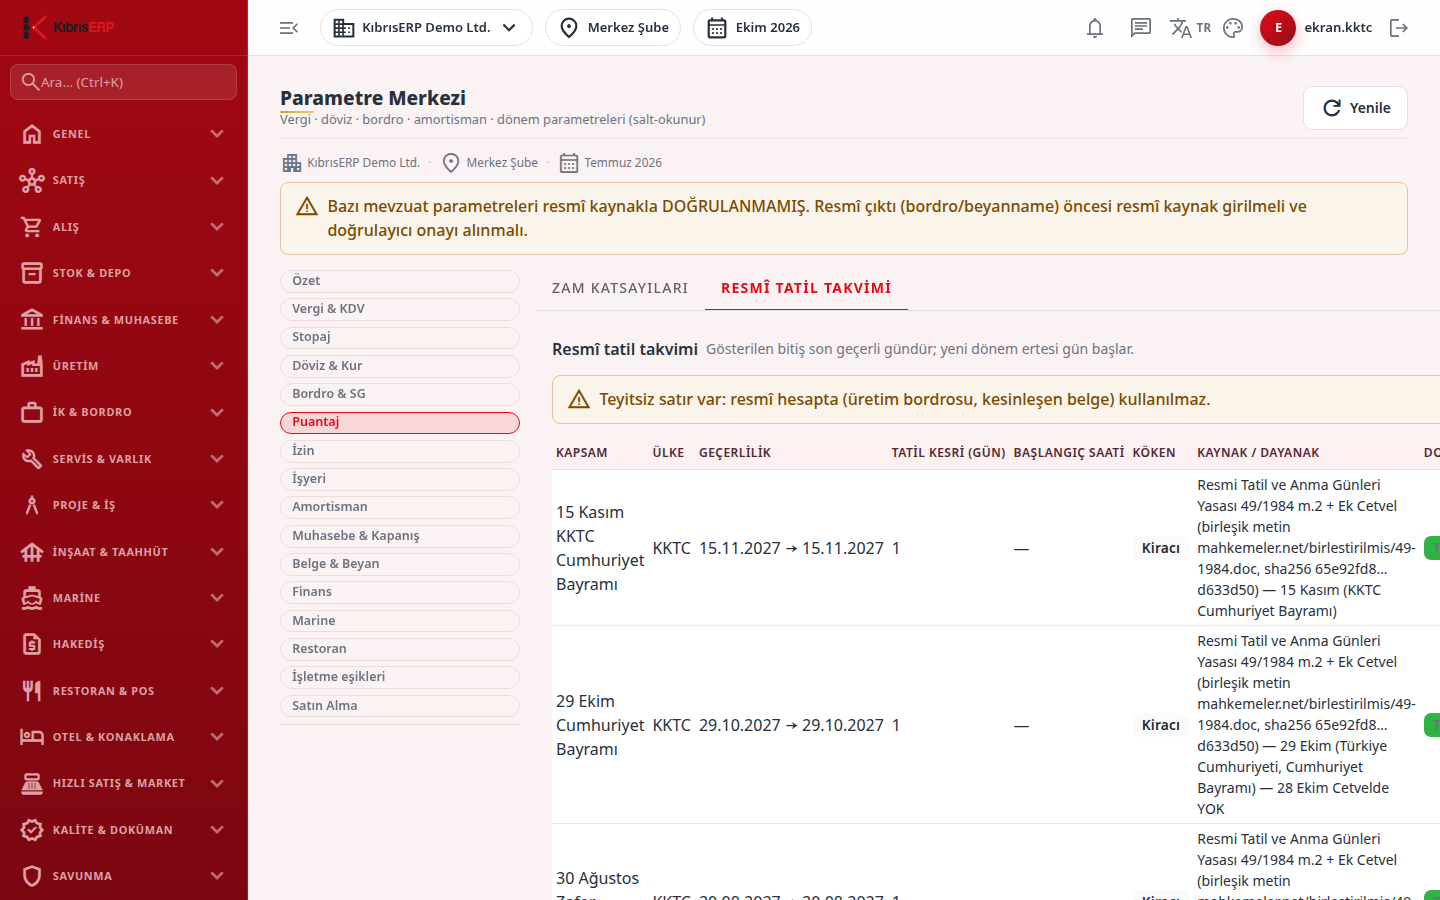The image size is (1440, 900).
Task: Click the Yenile refresh button
Action: [x=1355, y=108]
